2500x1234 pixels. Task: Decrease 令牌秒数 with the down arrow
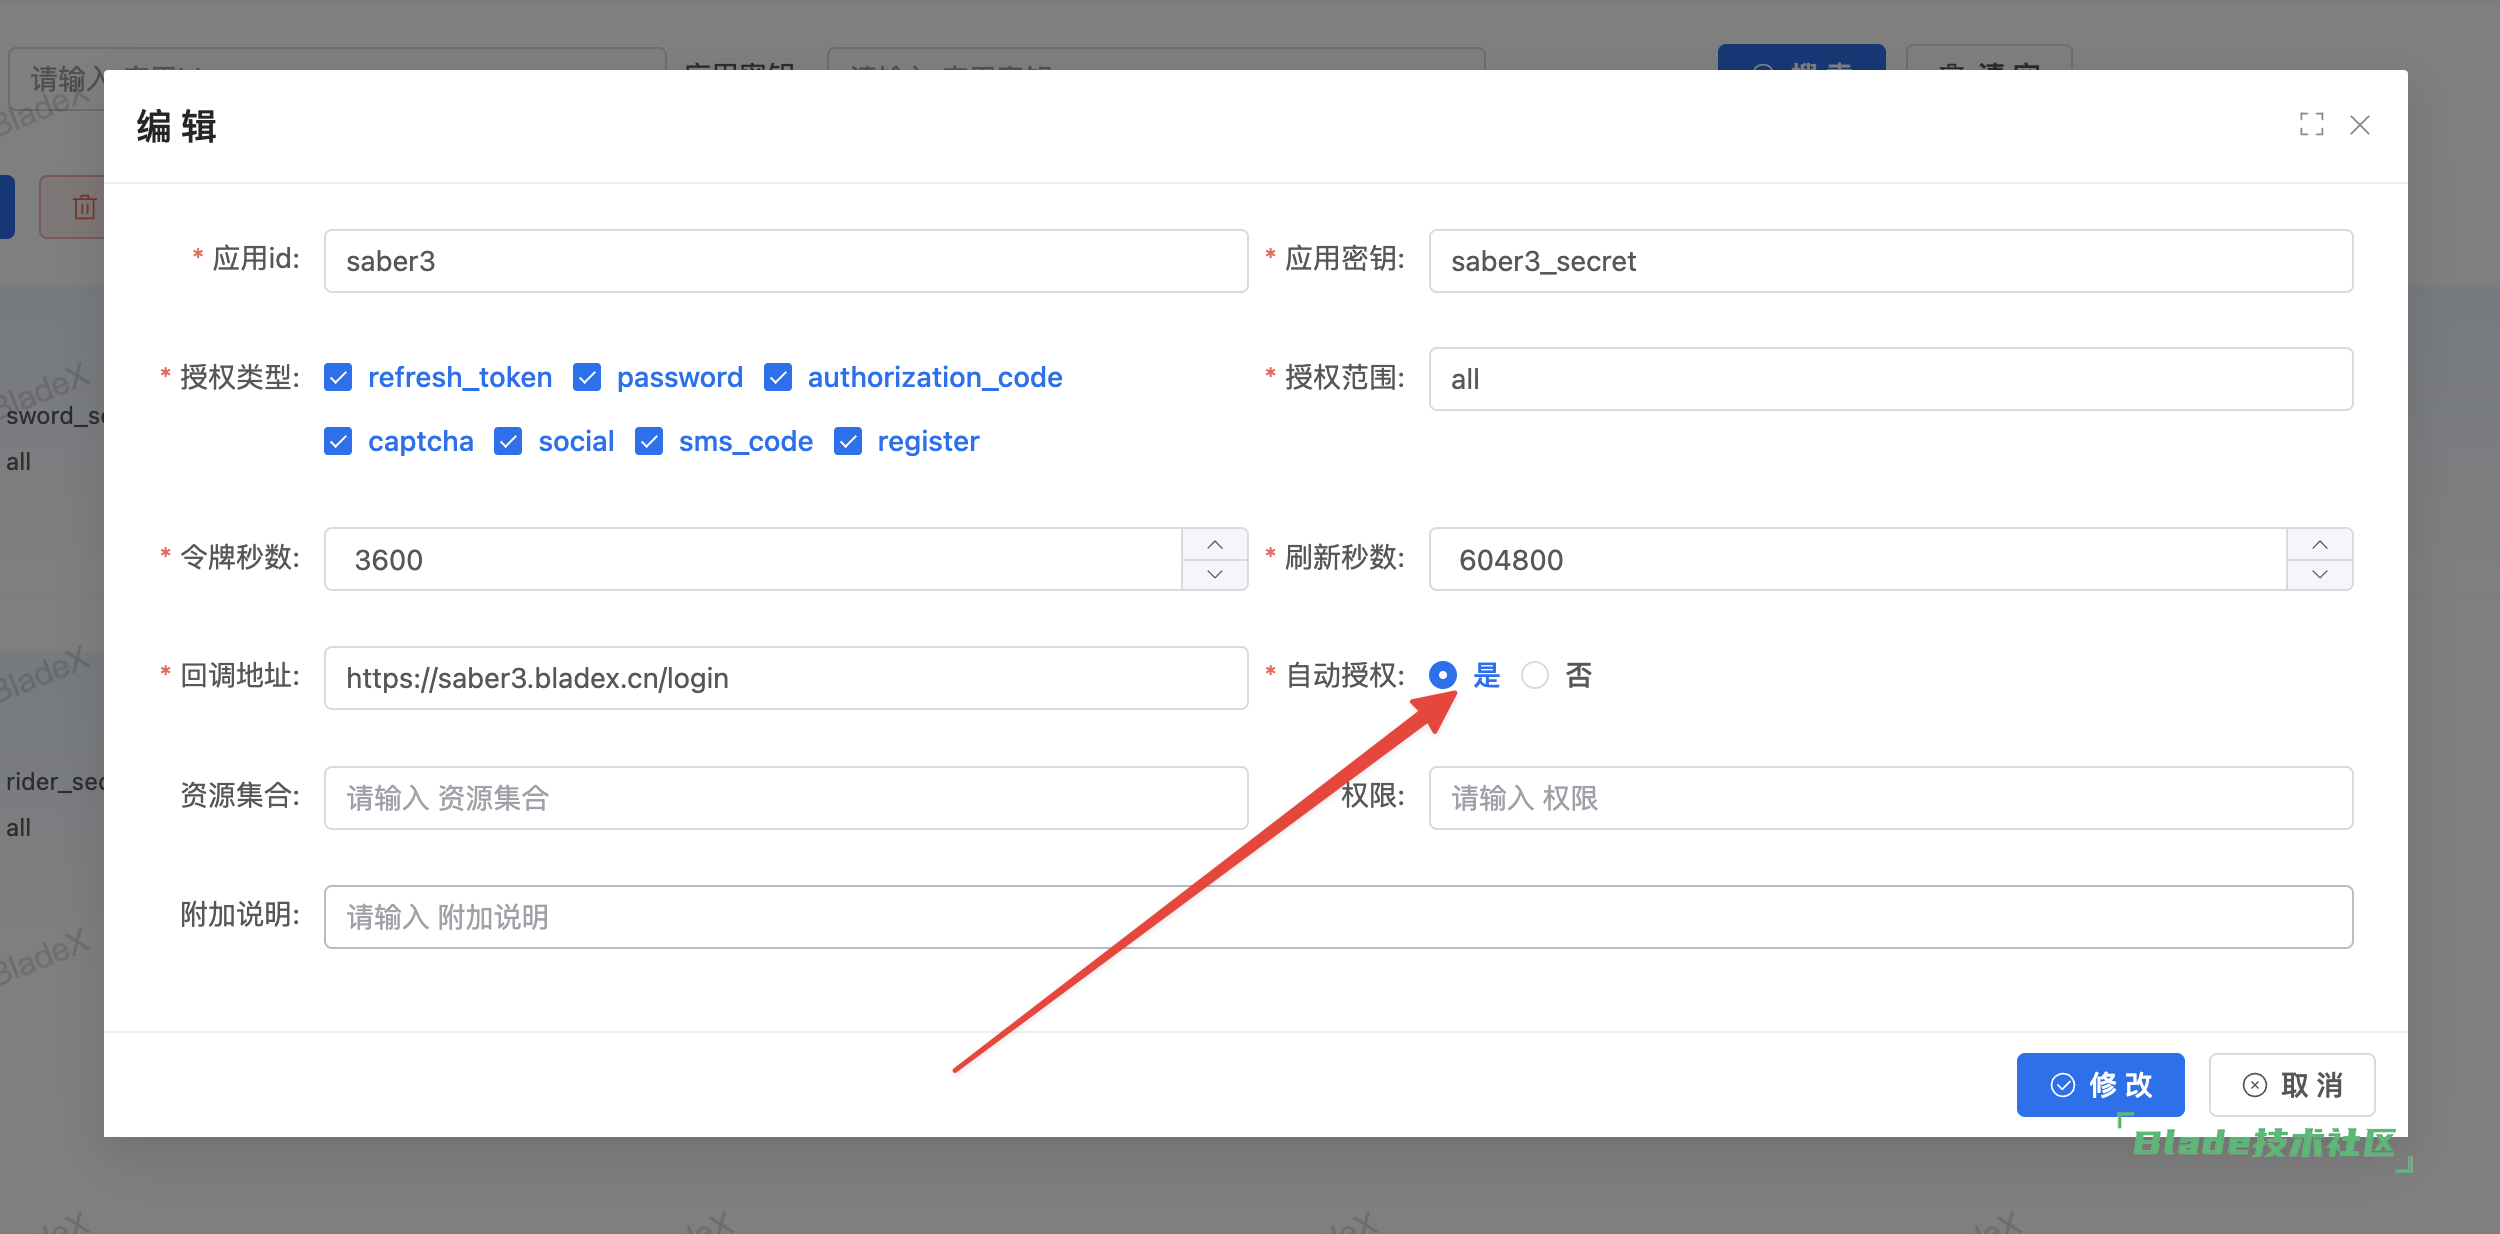point(1214,574)
